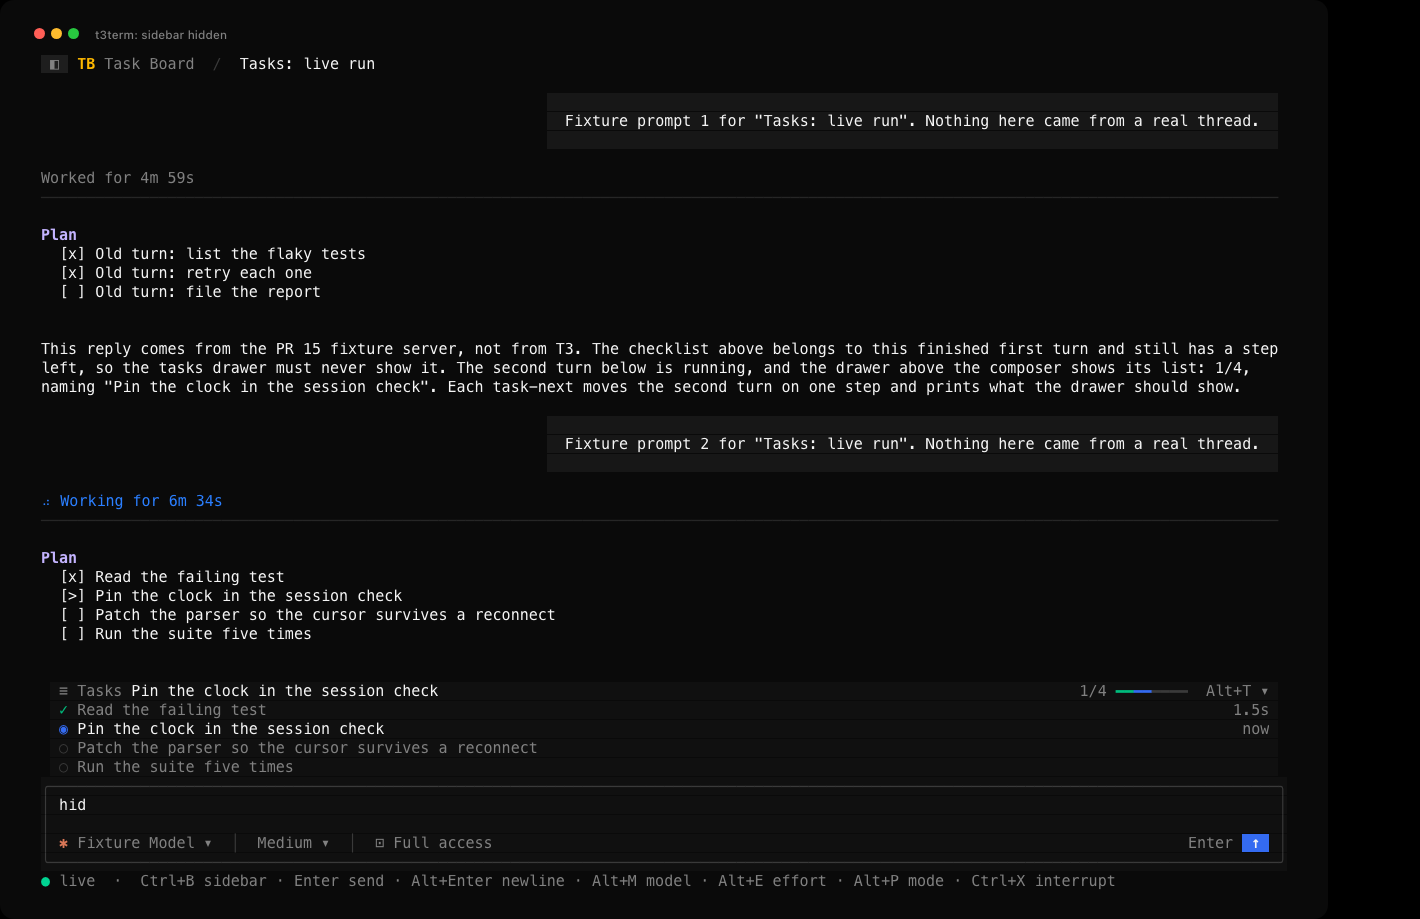Click the TB Task Board logo
The width and height of the screenshot is (1420, 919).
86,64
